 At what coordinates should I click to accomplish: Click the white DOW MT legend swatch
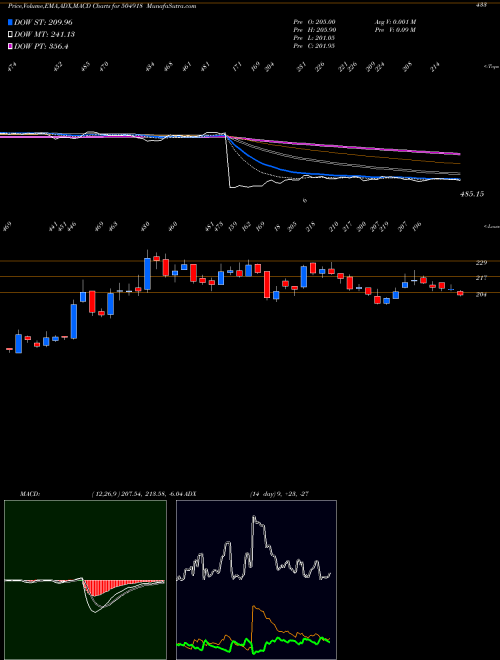[x=11, y=34]
